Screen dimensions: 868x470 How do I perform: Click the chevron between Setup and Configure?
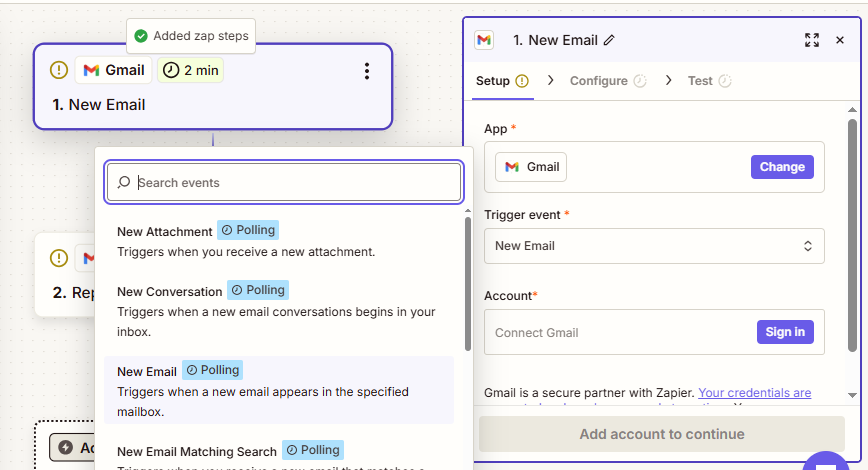pos(550,80)
